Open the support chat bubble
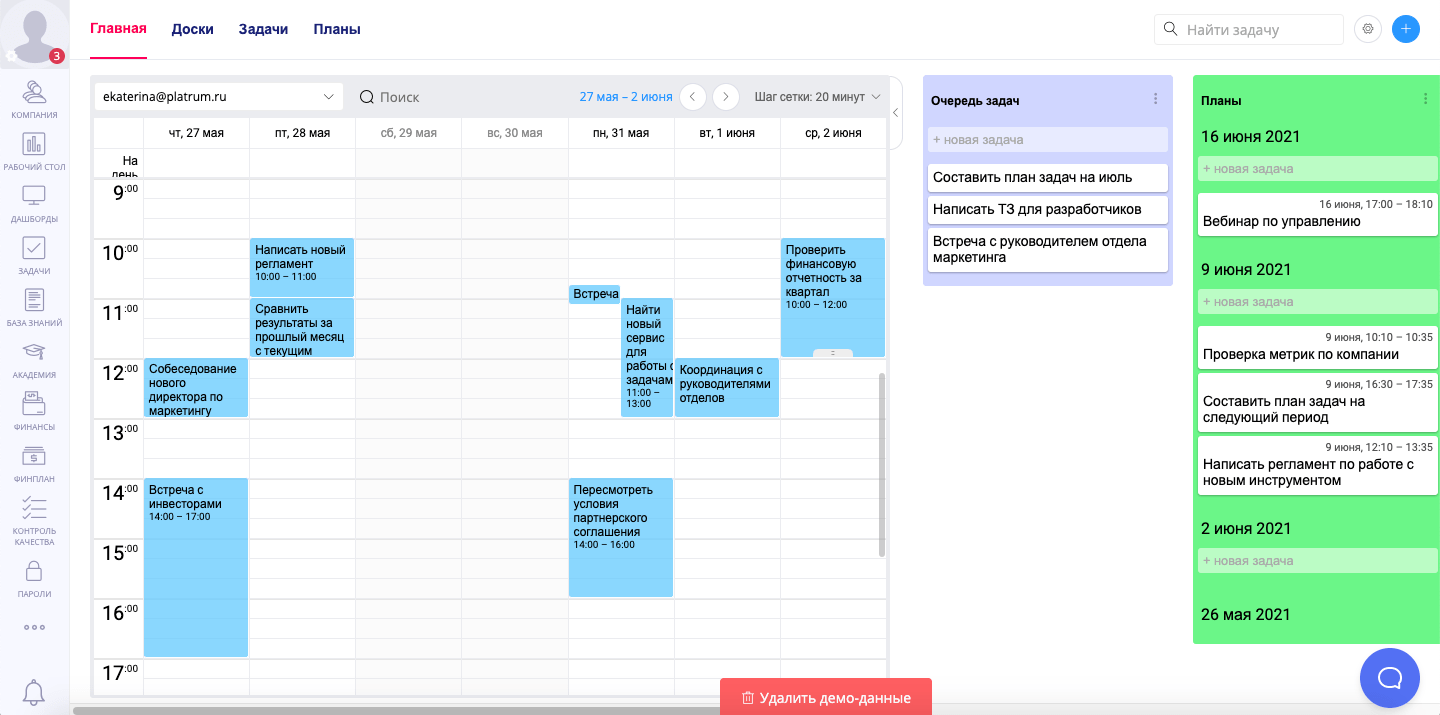 (1389, 678)
